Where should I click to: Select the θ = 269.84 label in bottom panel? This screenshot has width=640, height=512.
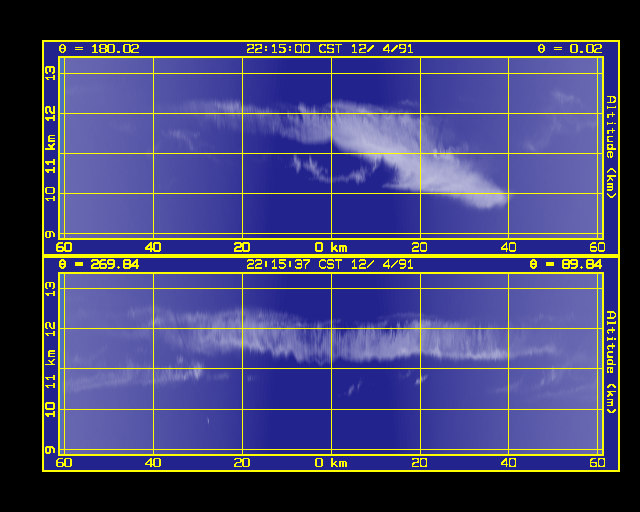pos(99,265)
